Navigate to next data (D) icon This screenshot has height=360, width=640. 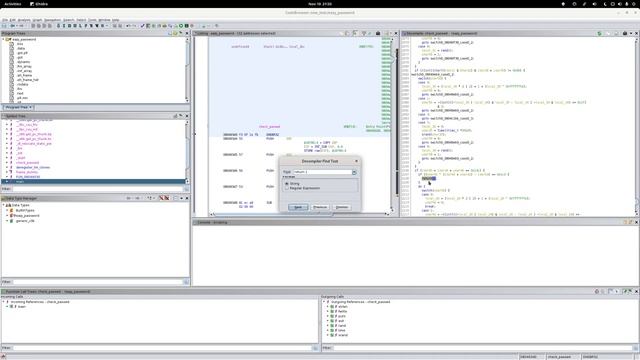tap(69, 26)
